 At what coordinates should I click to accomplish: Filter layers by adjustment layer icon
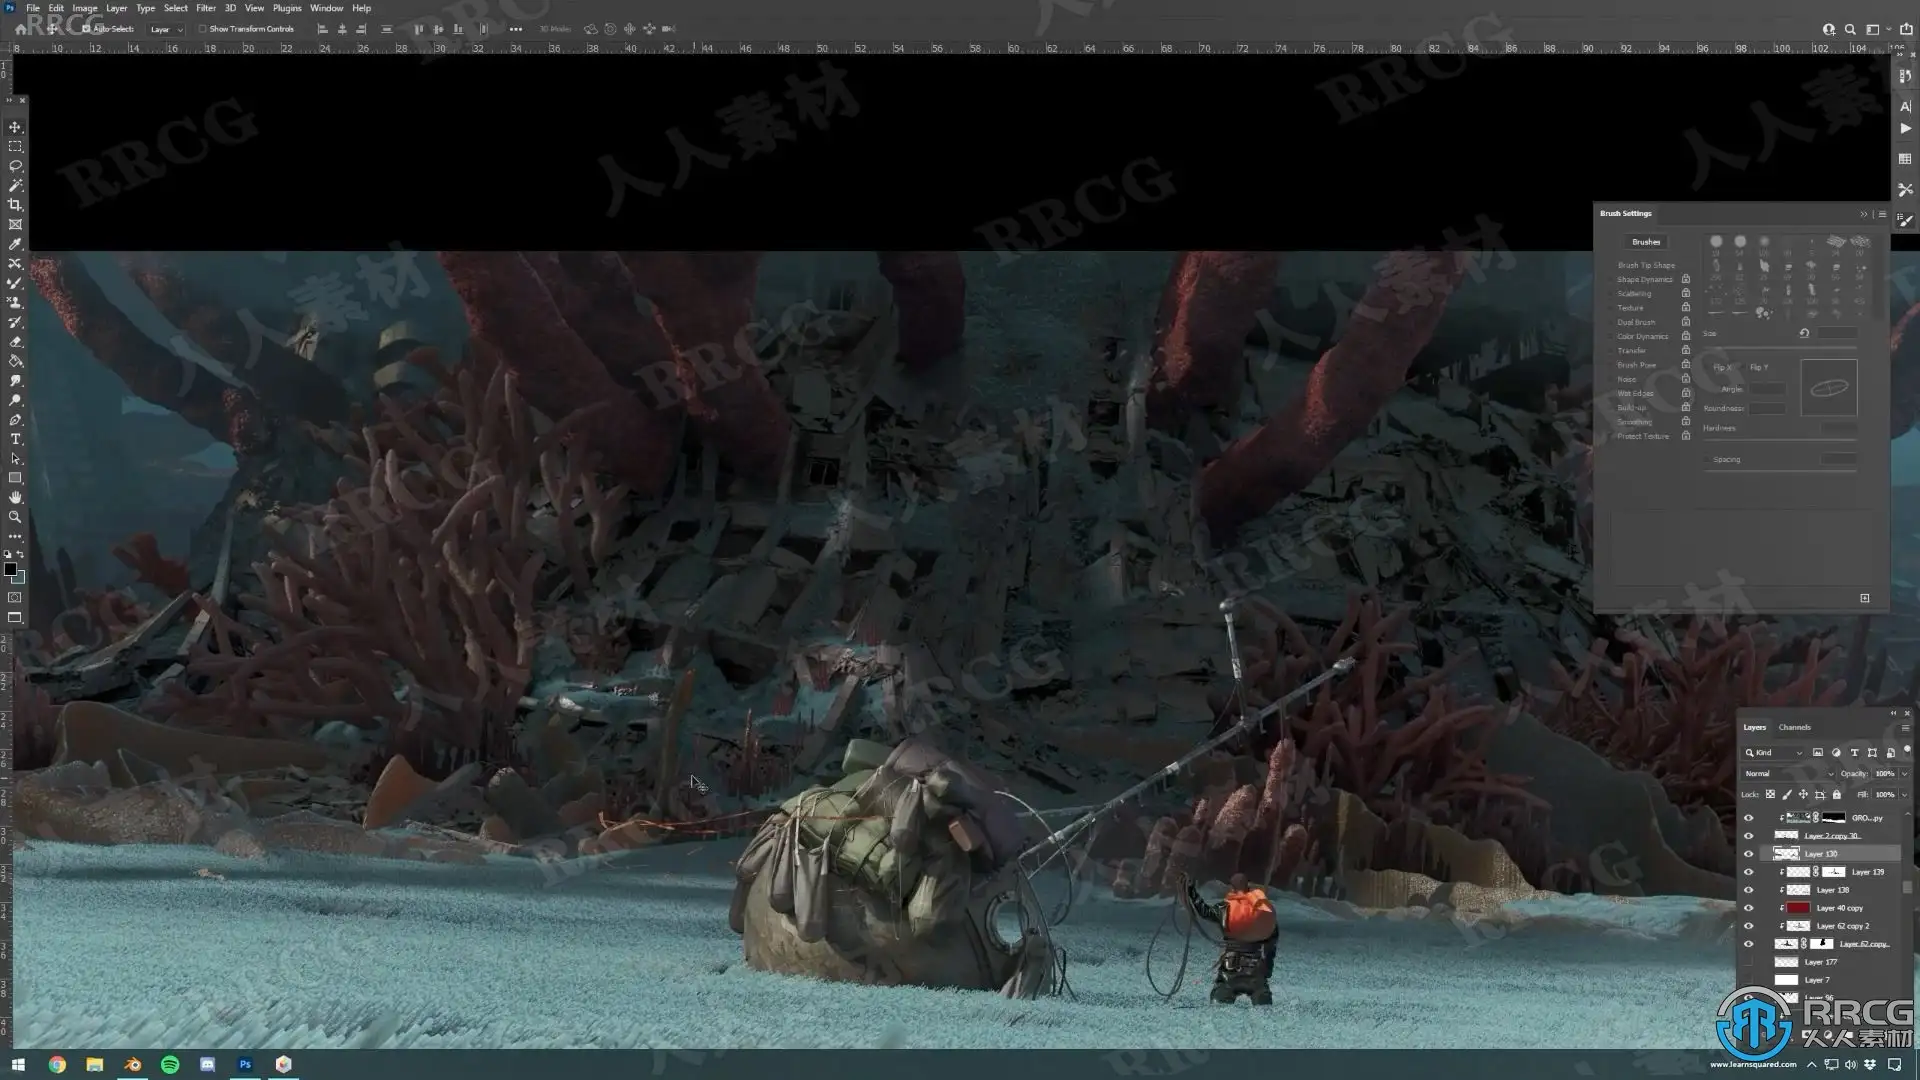pyautogui.click(x=1836, y=752)
